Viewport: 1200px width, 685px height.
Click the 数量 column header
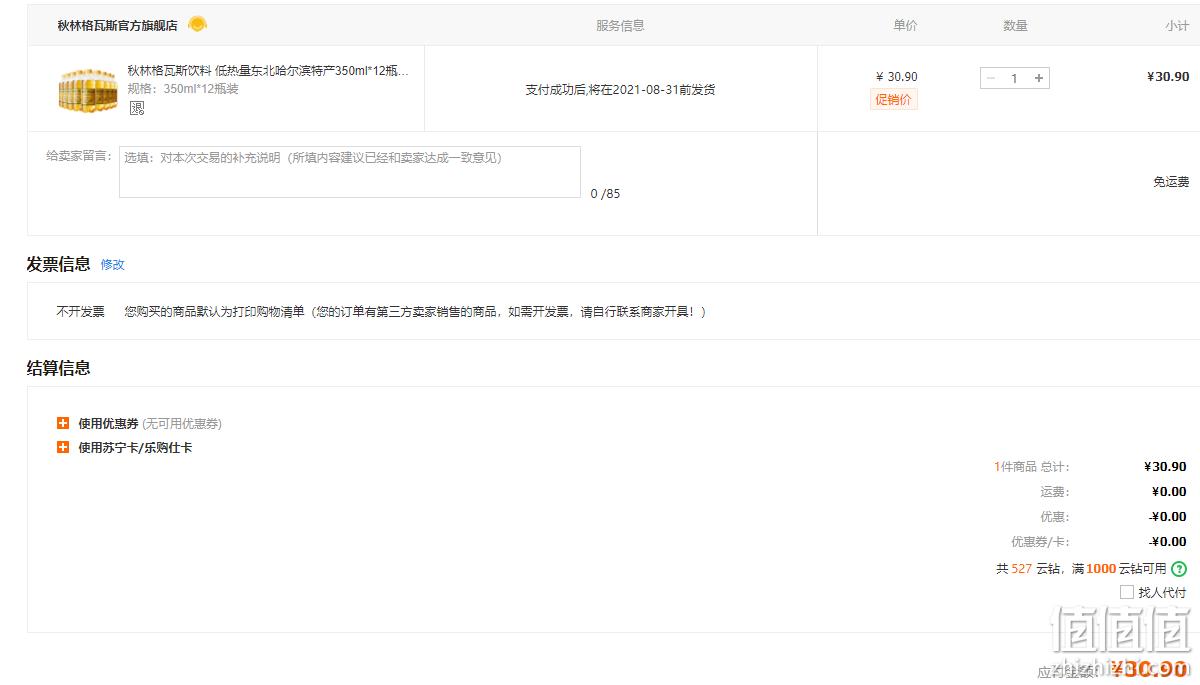[1015, 26]
